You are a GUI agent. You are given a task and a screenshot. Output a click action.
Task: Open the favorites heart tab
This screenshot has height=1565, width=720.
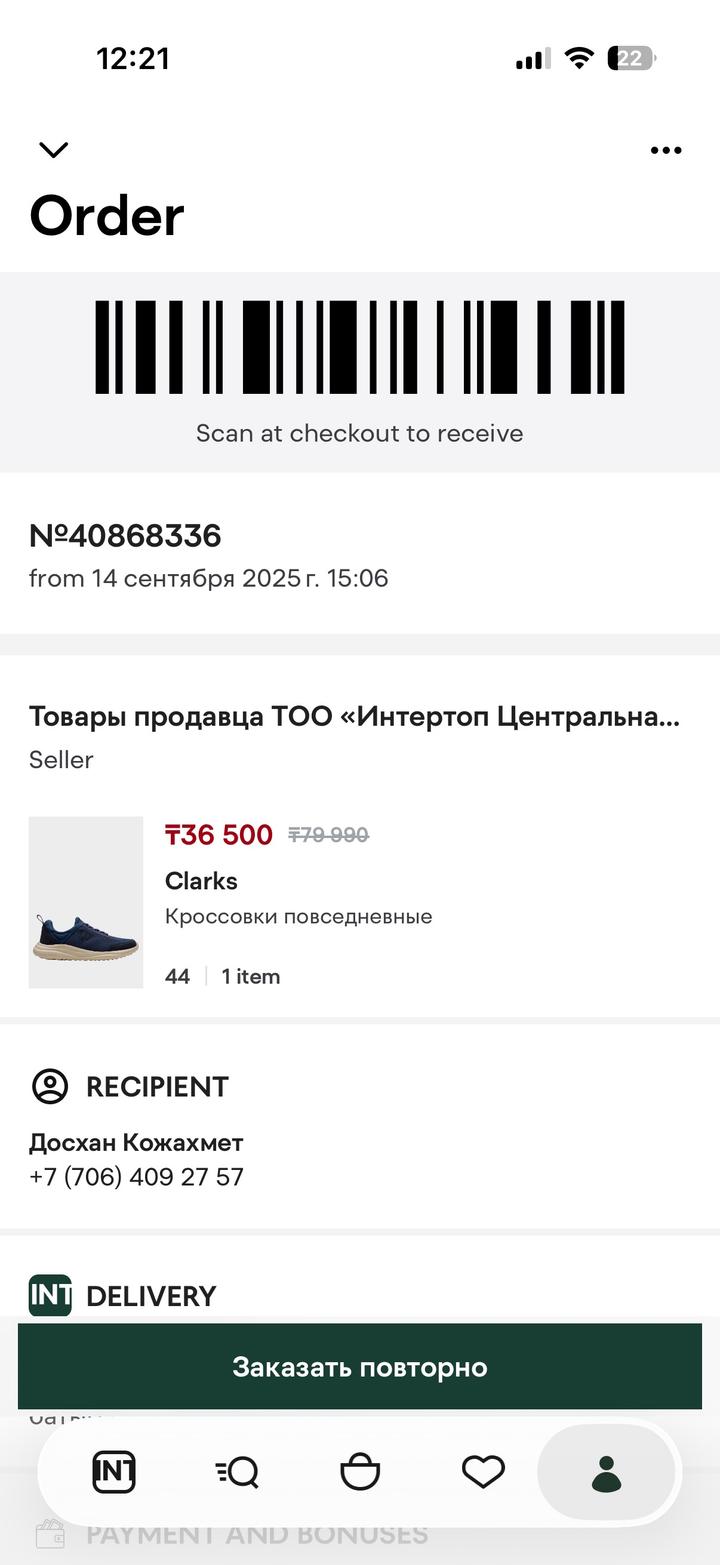[x=483, y=1472]
